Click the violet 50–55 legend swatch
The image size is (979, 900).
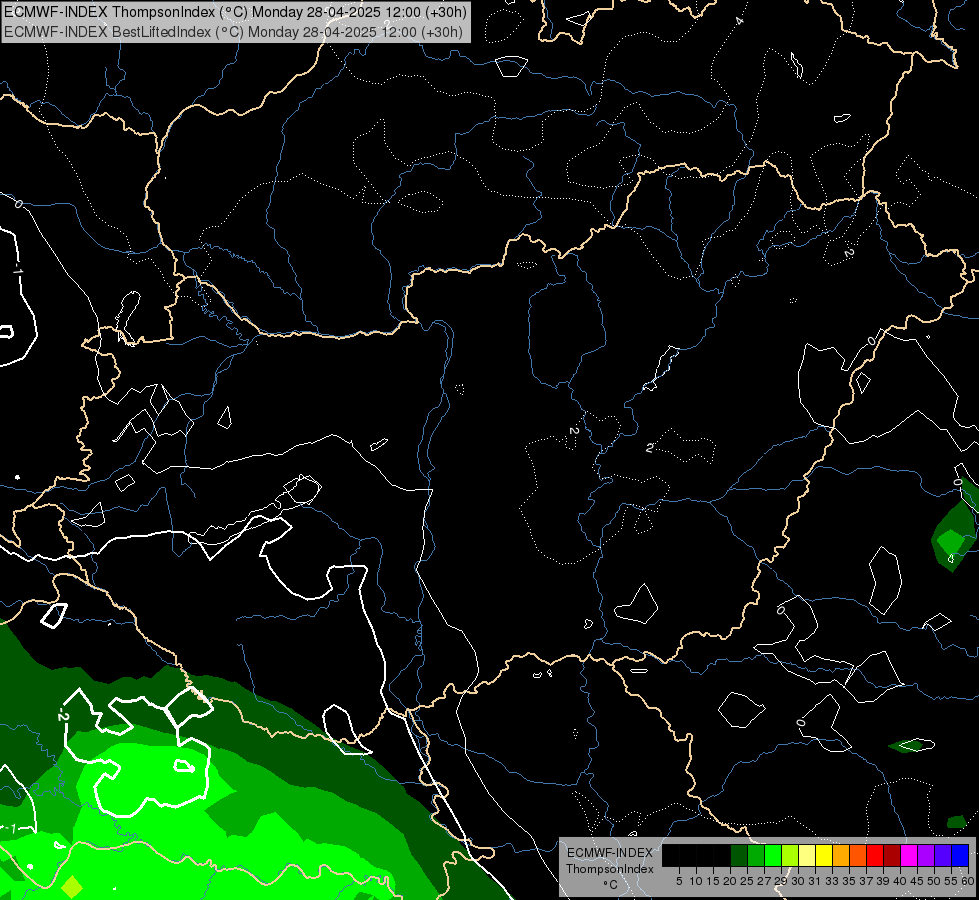(x=943, y=856)
